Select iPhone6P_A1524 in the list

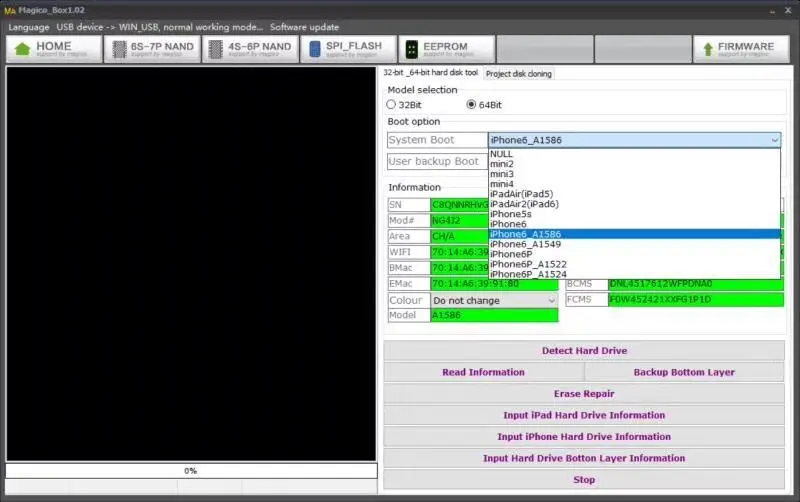(x=634, y=274)
